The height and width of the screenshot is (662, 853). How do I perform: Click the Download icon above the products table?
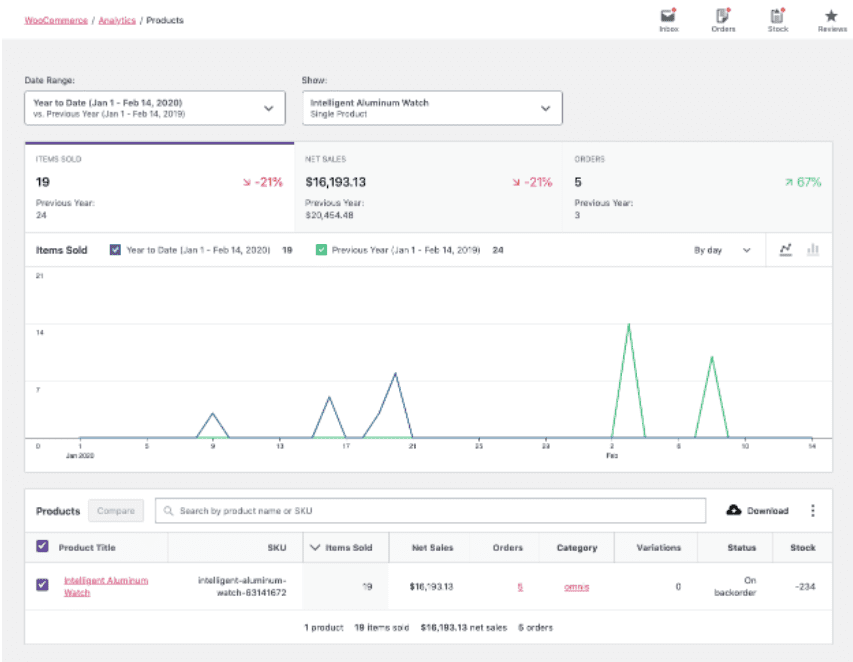coord(734,510)
